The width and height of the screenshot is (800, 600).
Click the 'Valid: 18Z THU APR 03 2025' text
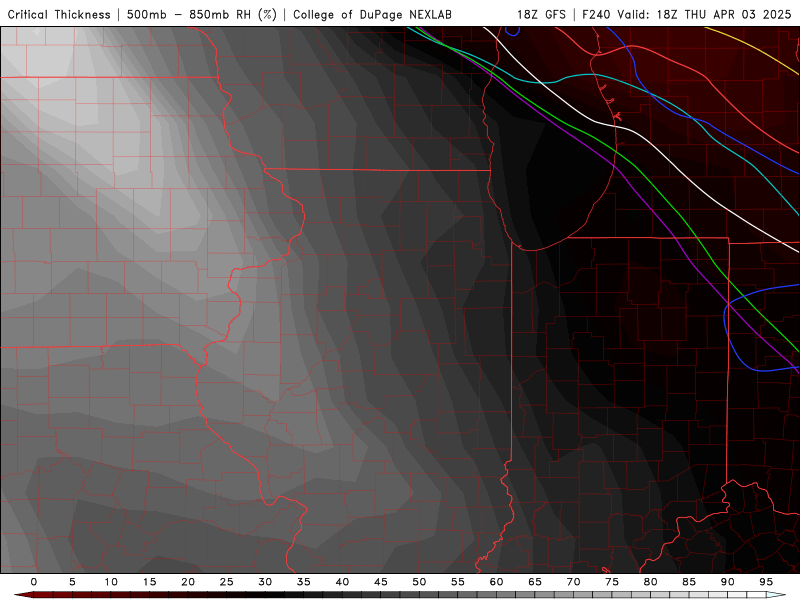point(705,14)
